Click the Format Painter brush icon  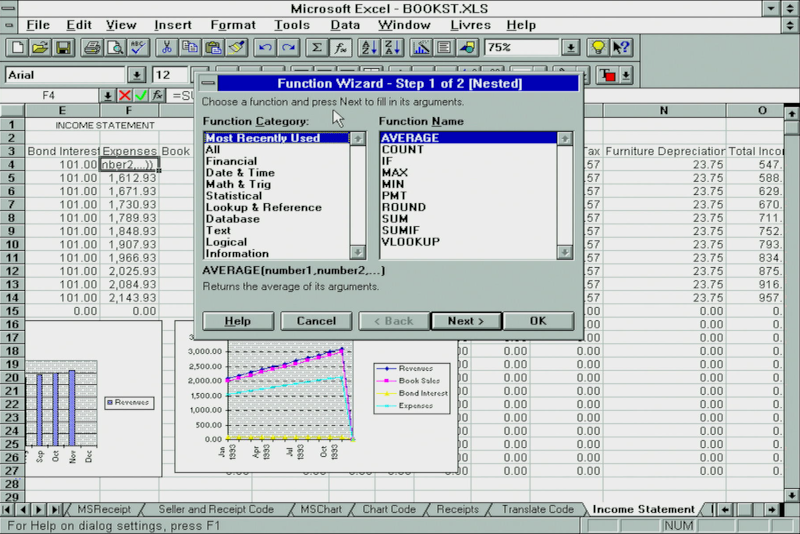click(x=237, y=47)
